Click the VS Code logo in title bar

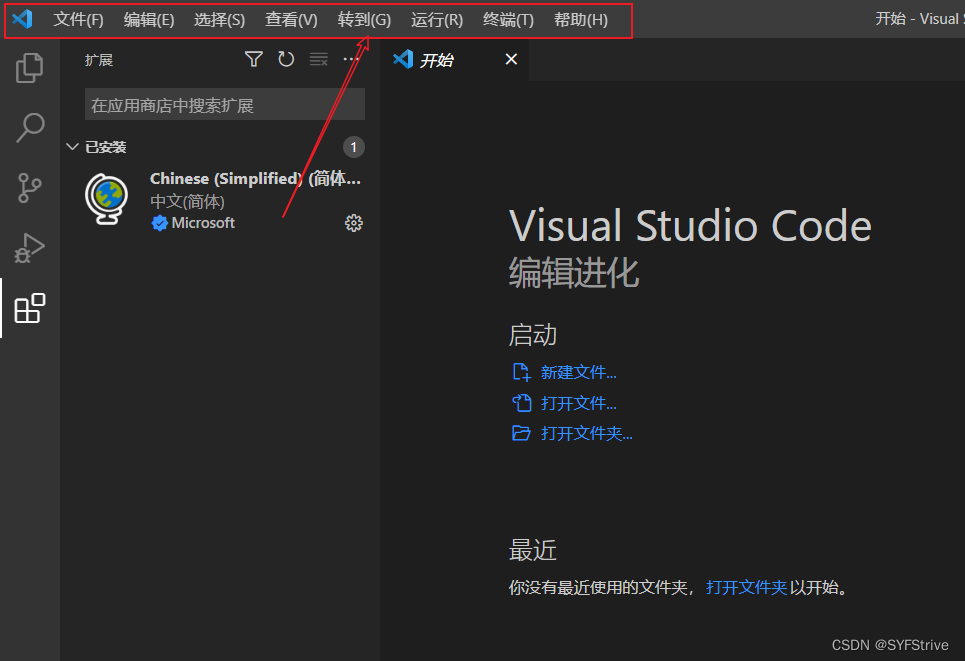tap(22, 19)
